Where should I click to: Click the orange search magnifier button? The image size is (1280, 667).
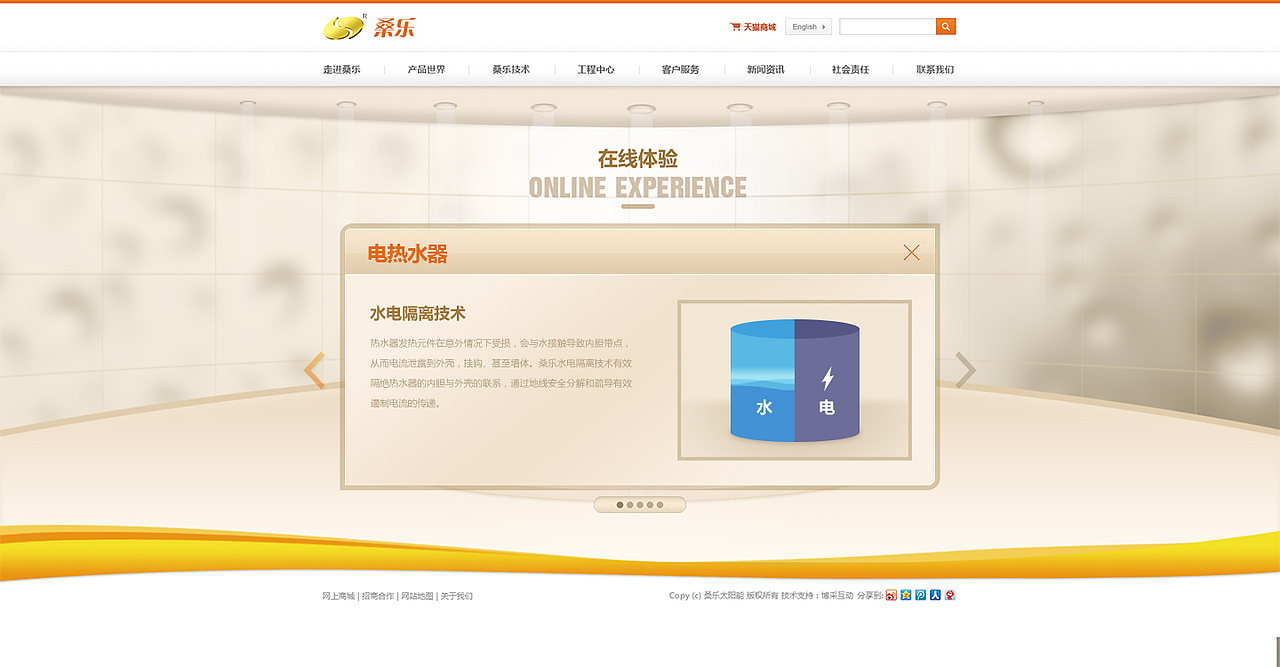coord(946,27)
